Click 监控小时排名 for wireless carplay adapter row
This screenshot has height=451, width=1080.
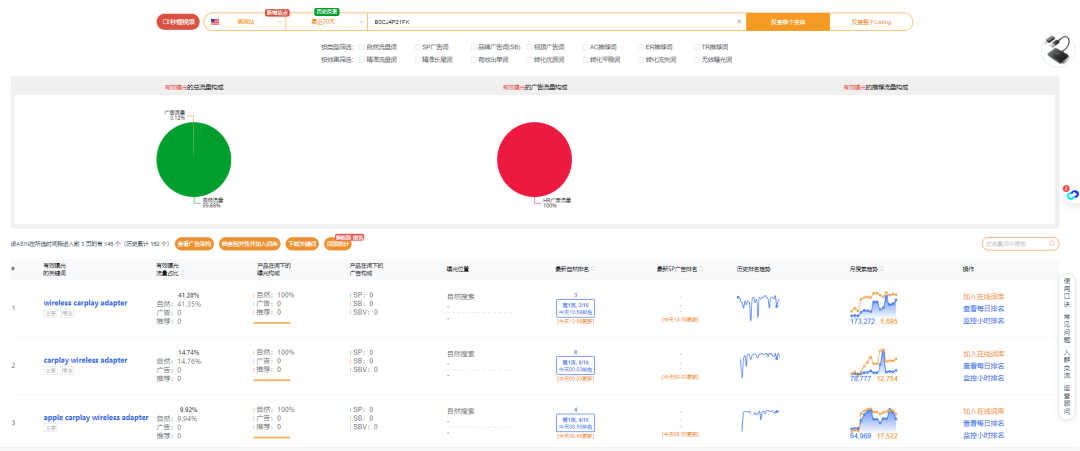(x=984, y=320)
